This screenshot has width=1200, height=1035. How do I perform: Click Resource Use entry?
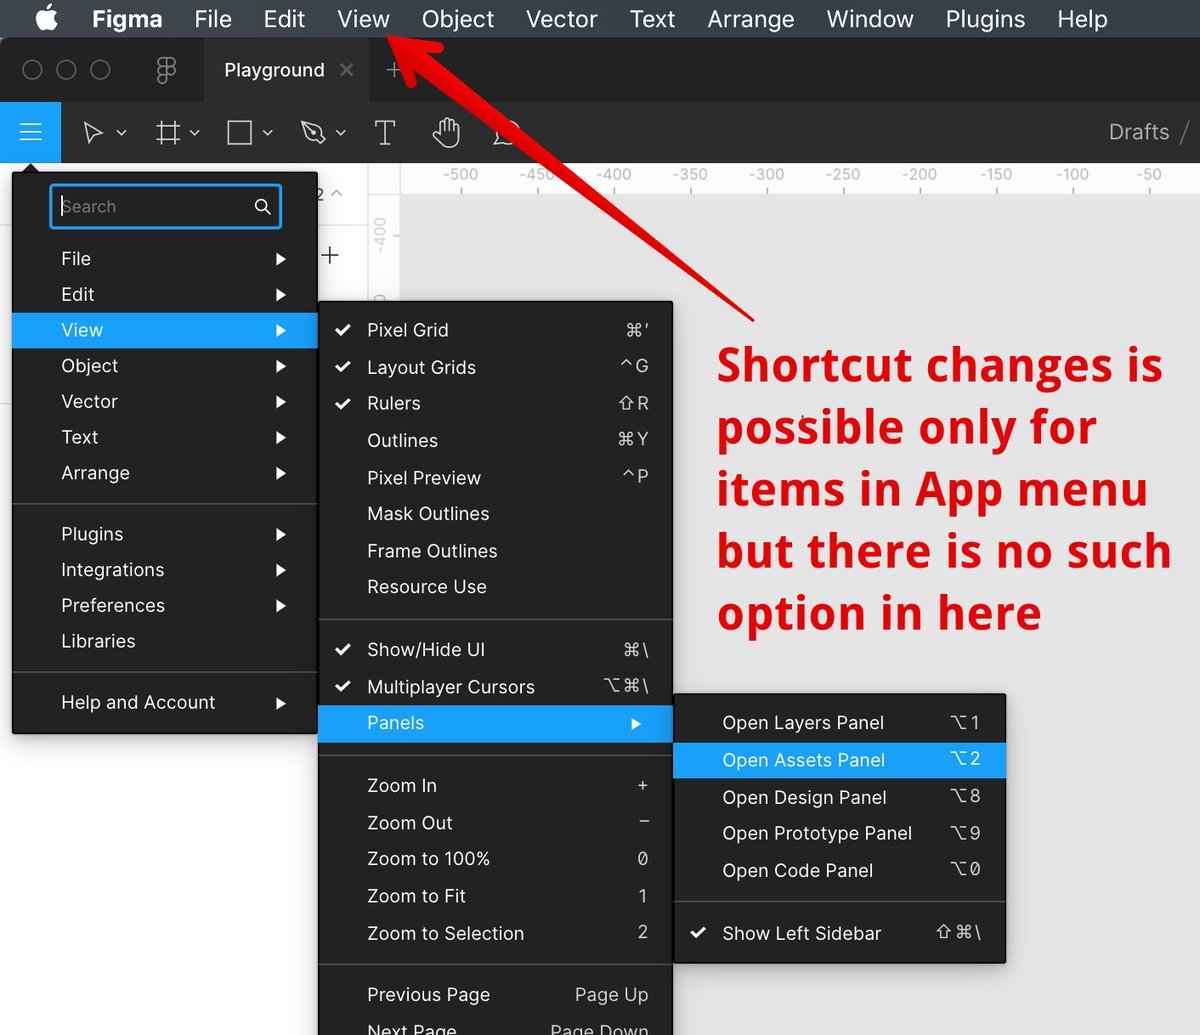(x=495, y=587)
